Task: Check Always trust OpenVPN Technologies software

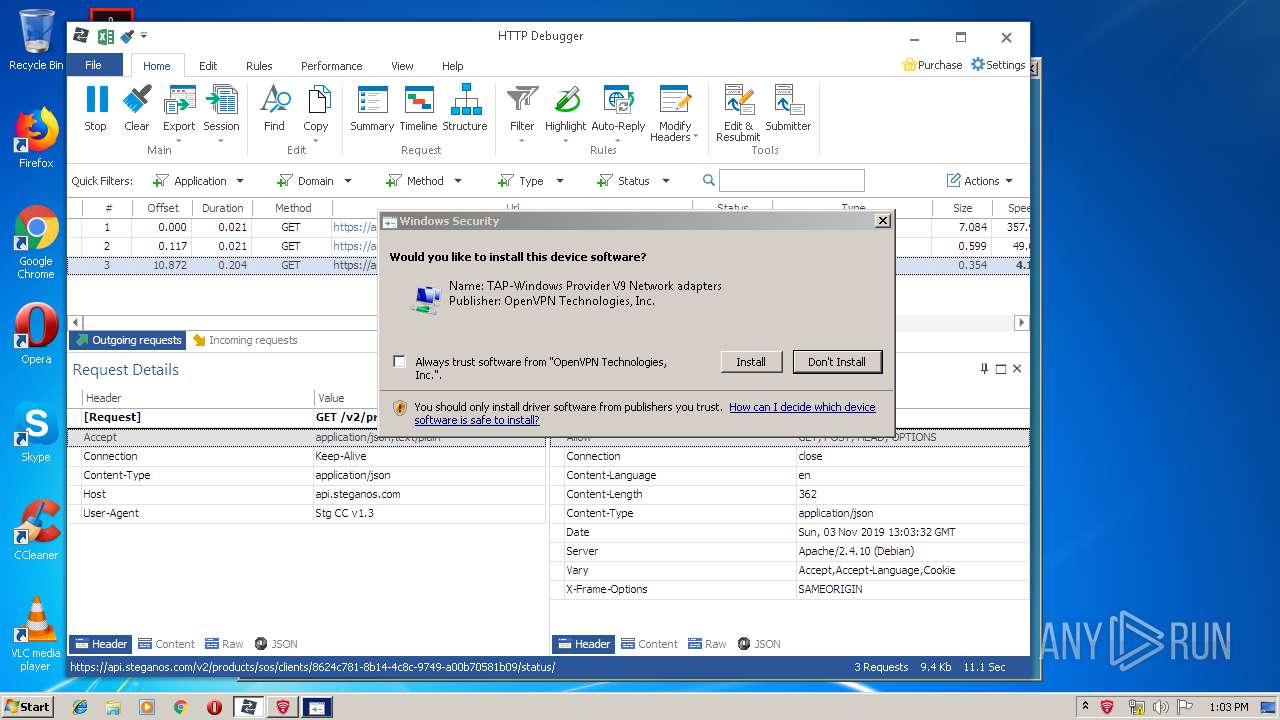Action: (400, 362)
